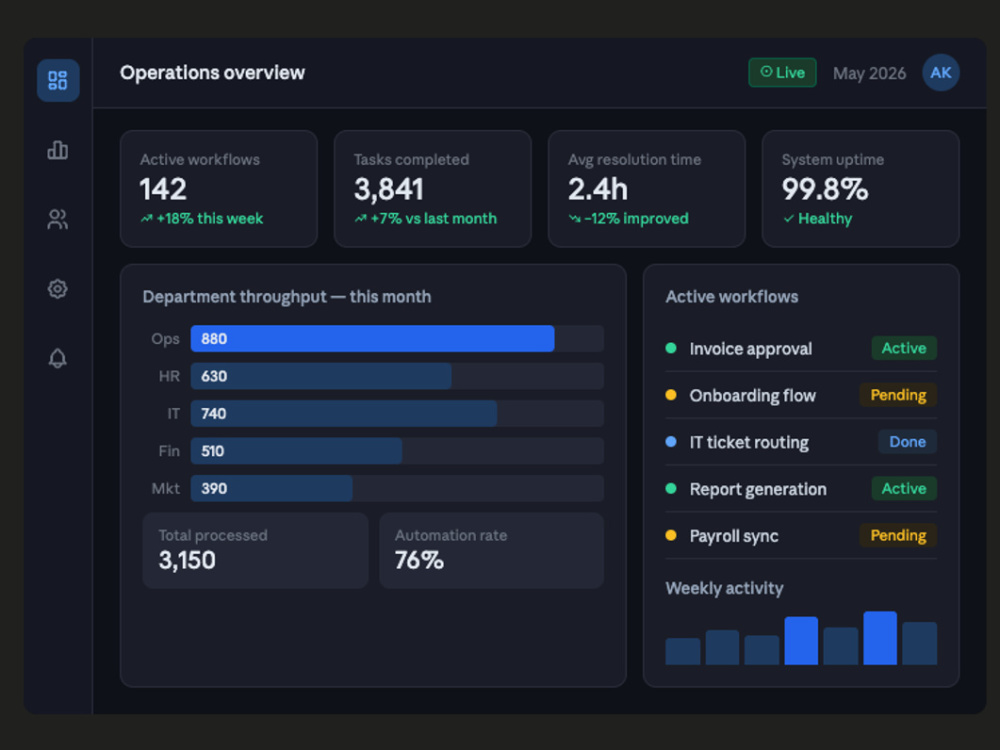This screenshot has height=750, width=1000.
Task: Open the dashboard grid icon in sidebar
Action: 58,80
